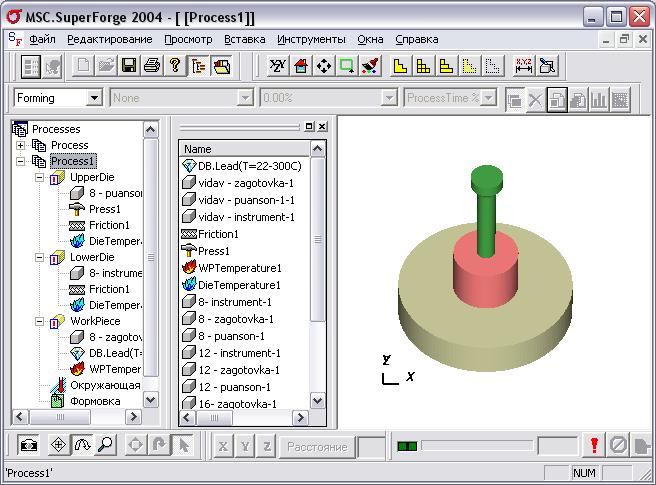Click the fit-all four arrows icon
Image resolution: width=656 pixels, height=485 pixels.
tap(323, 66)
